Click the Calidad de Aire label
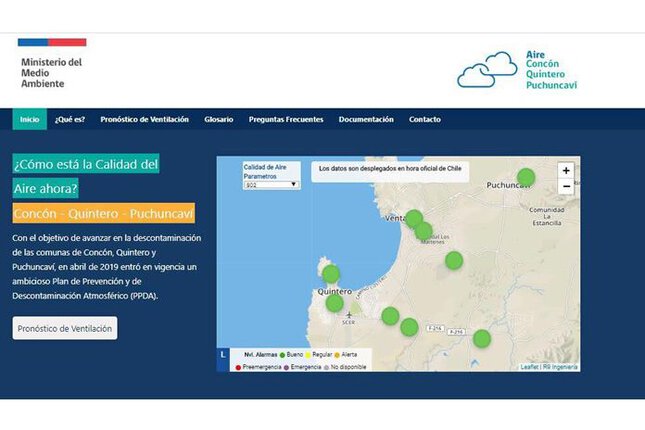Screen dimensions: 645x430 pyautogui.click(x=265, y=167)
